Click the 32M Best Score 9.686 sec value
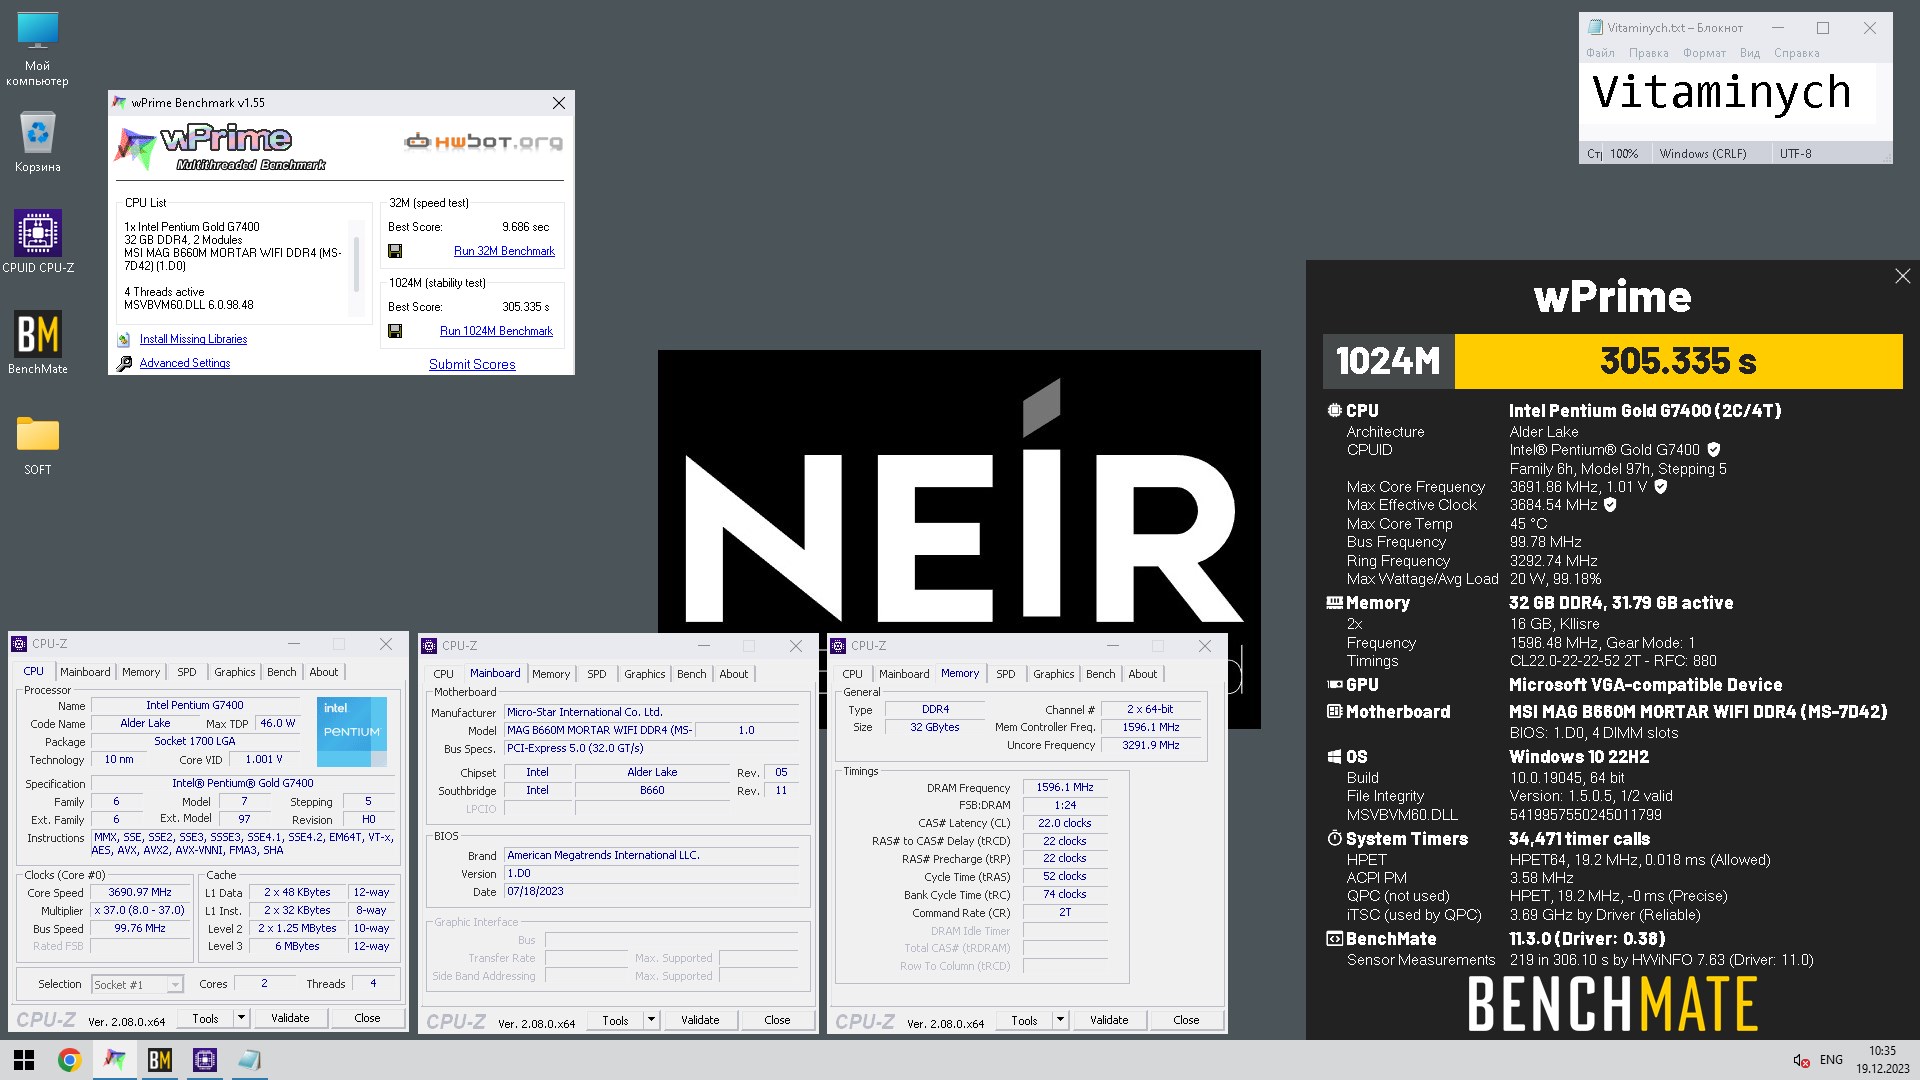This screenshot has height=1080, width=1920. pyautogui.click(x=525, y=227)
